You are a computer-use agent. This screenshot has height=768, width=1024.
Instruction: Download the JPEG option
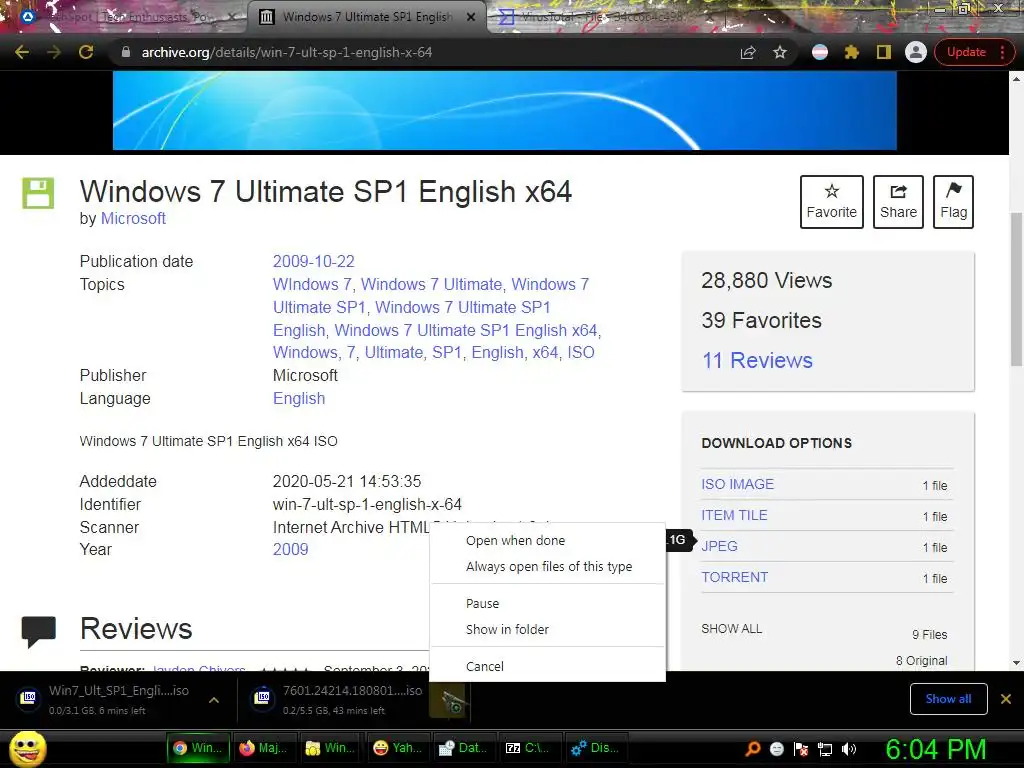pos(719,546)
